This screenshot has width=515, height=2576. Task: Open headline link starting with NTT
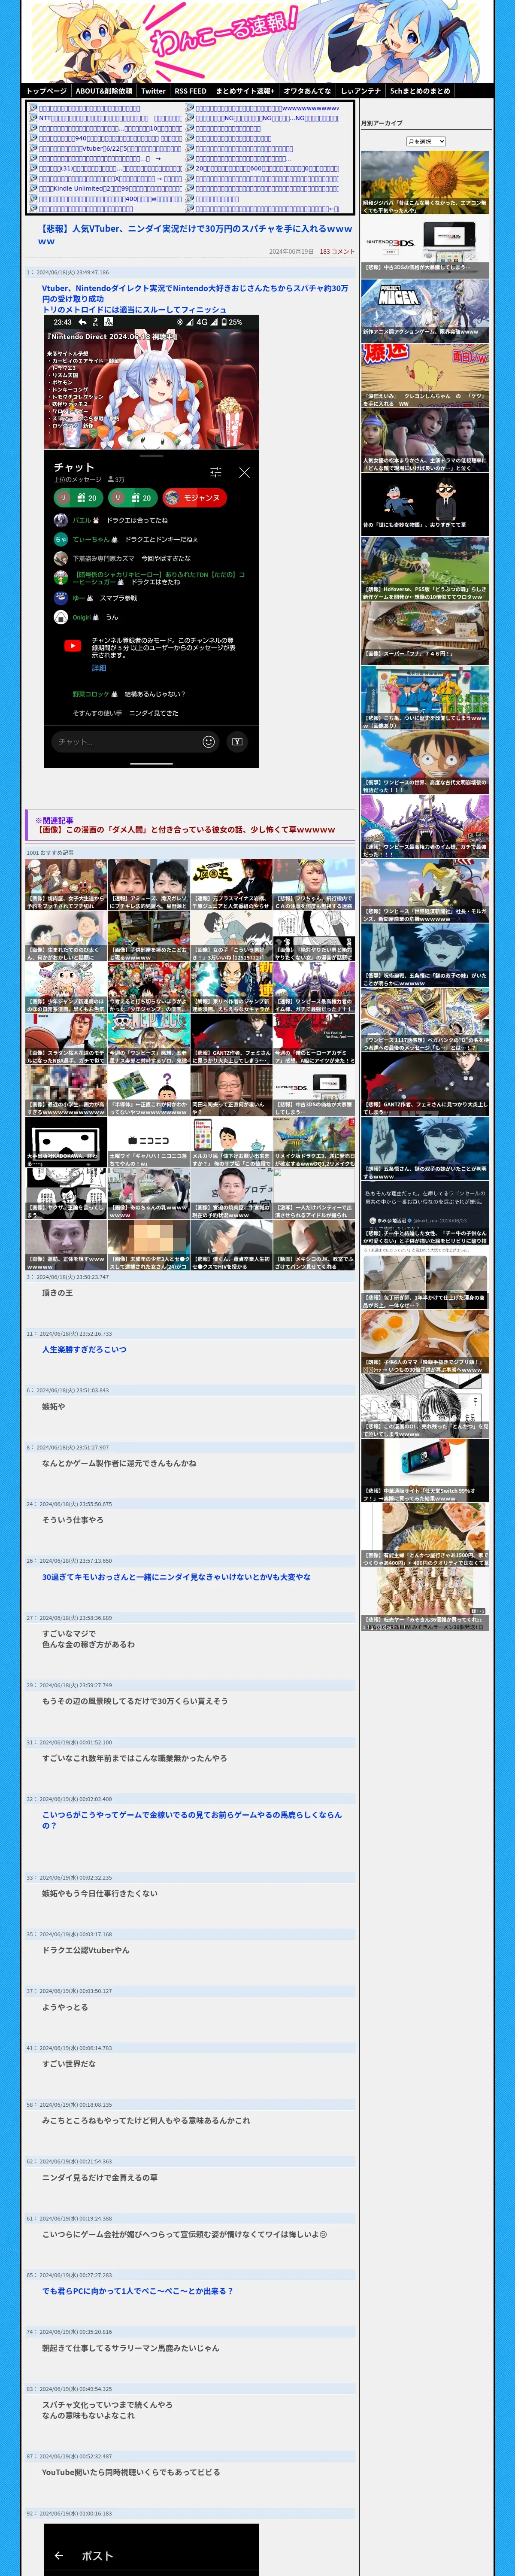pyautogui.click(x=110, y=118)
